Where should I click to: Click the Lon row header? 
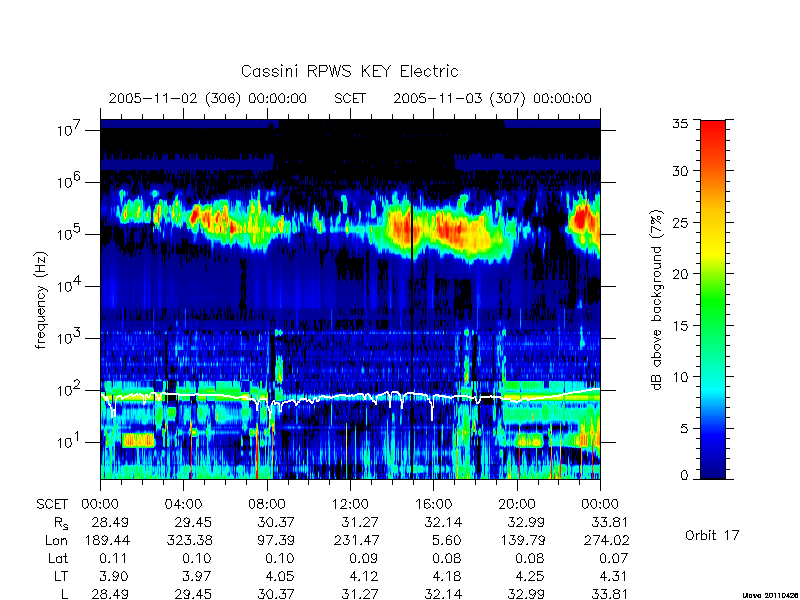click(56, 540)
